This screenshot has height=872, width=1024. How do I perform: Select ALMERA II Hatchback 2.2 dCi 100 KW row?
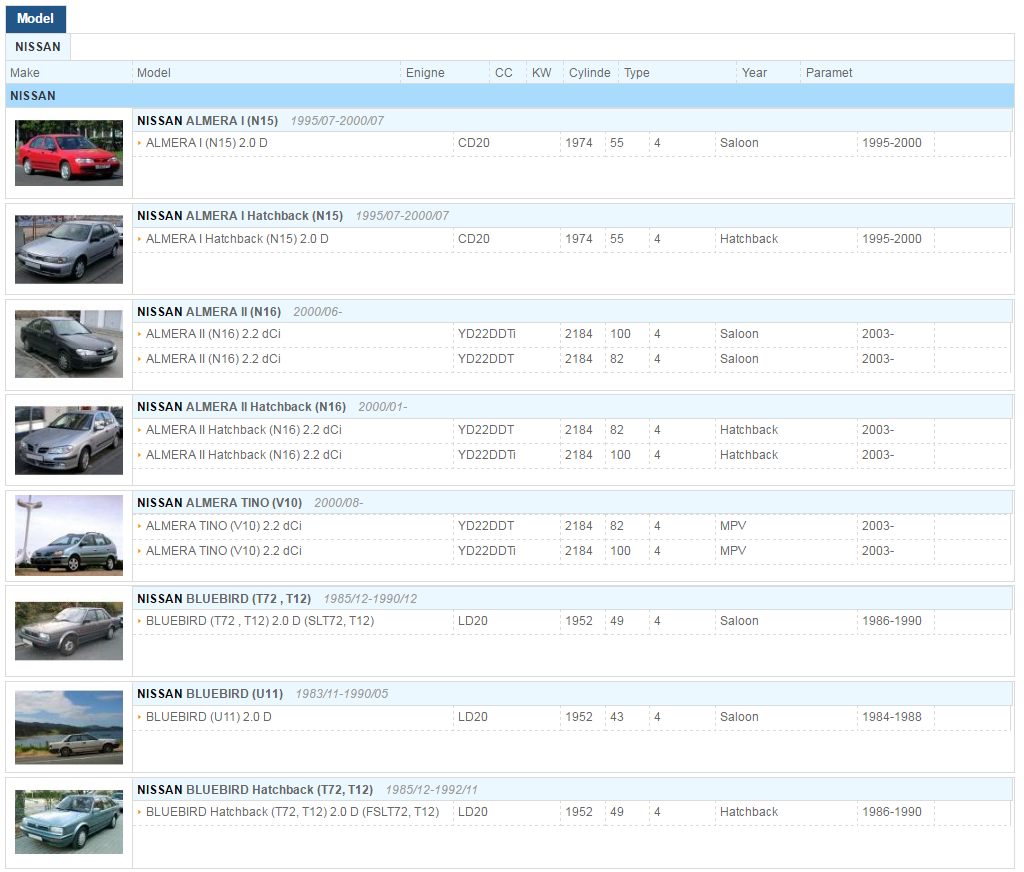[x=573, y=455]
